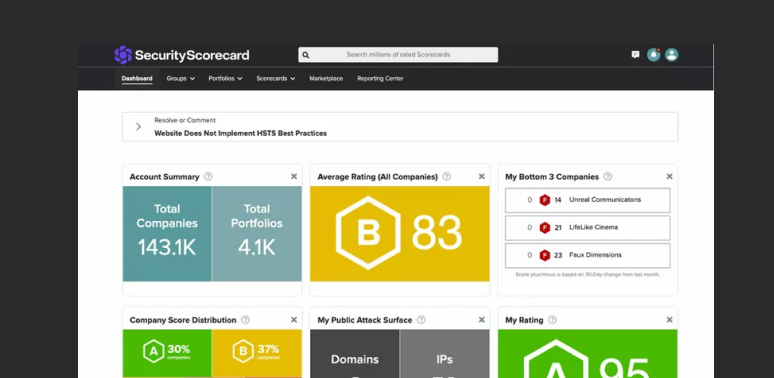Click the F grade badge for Faux Dimensions
Screen dimensions: 774x378
(544, 255)
